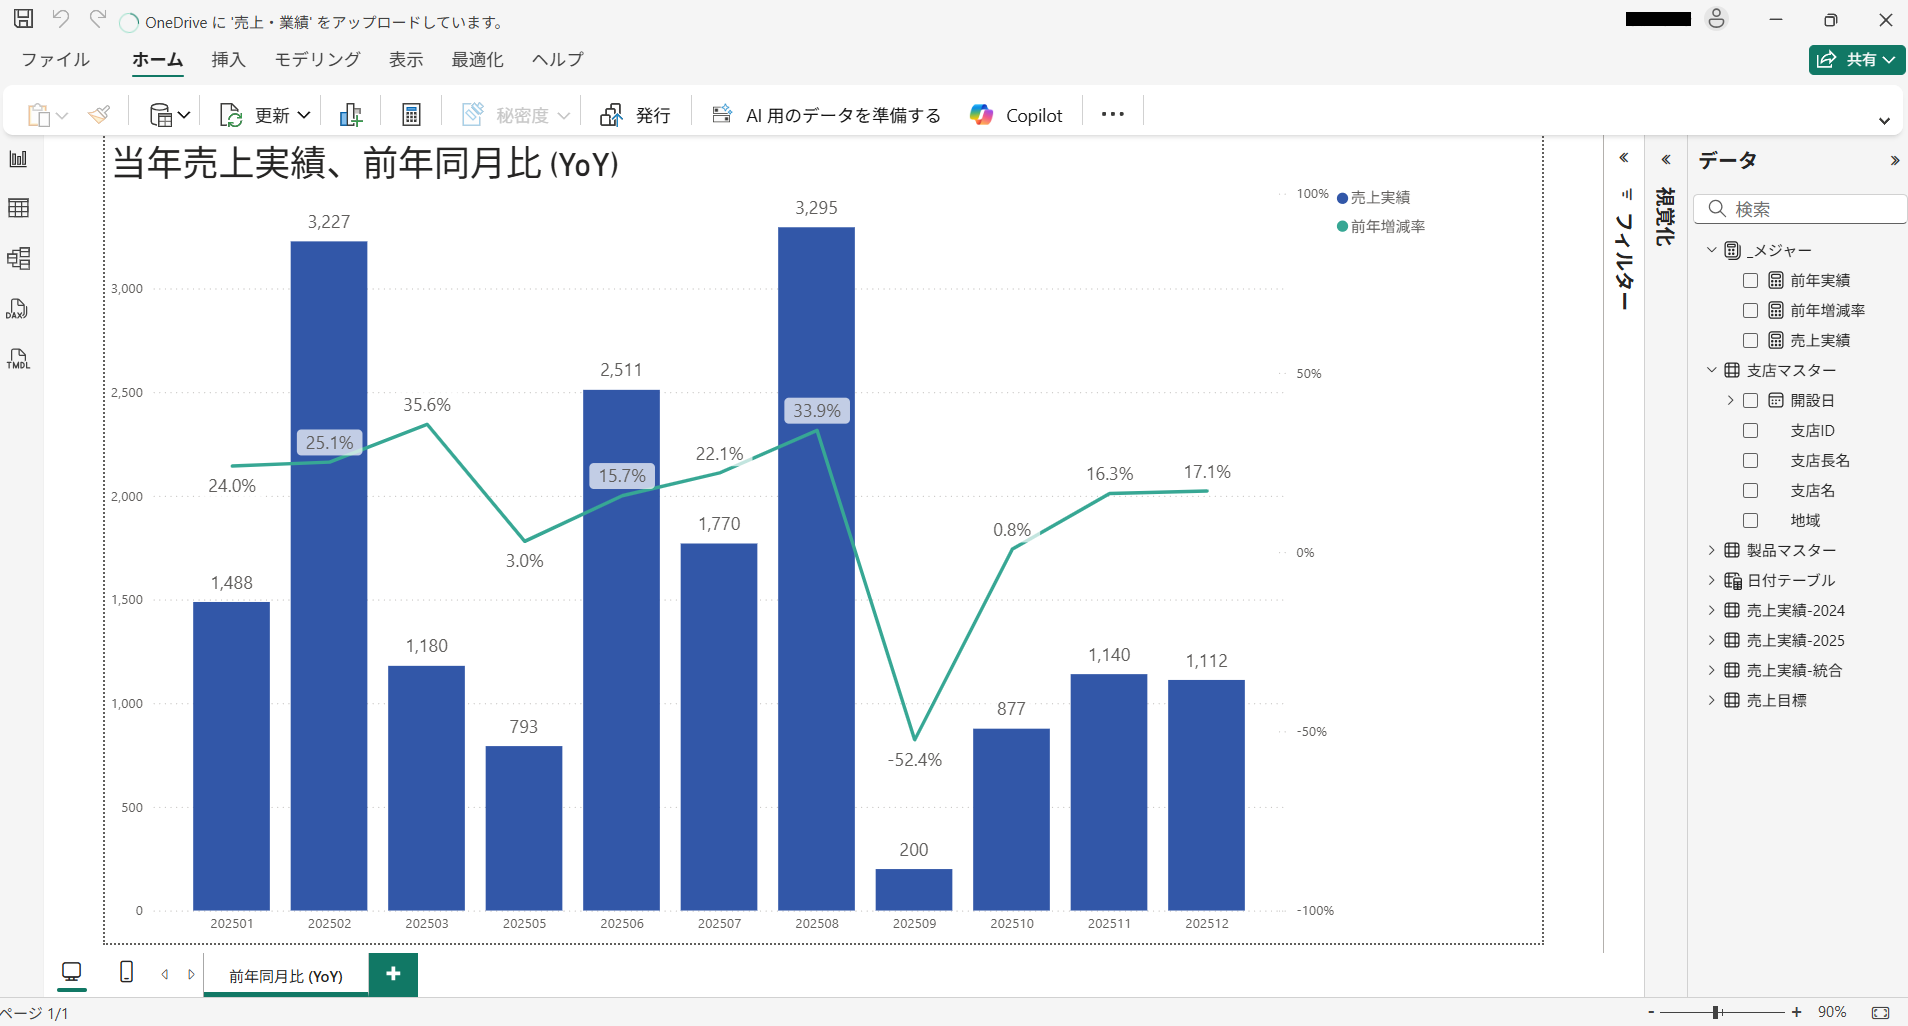Launch Copilot from the toolbar
The height and width of the screenshot is (1026, 1908).
(1015, 114)
